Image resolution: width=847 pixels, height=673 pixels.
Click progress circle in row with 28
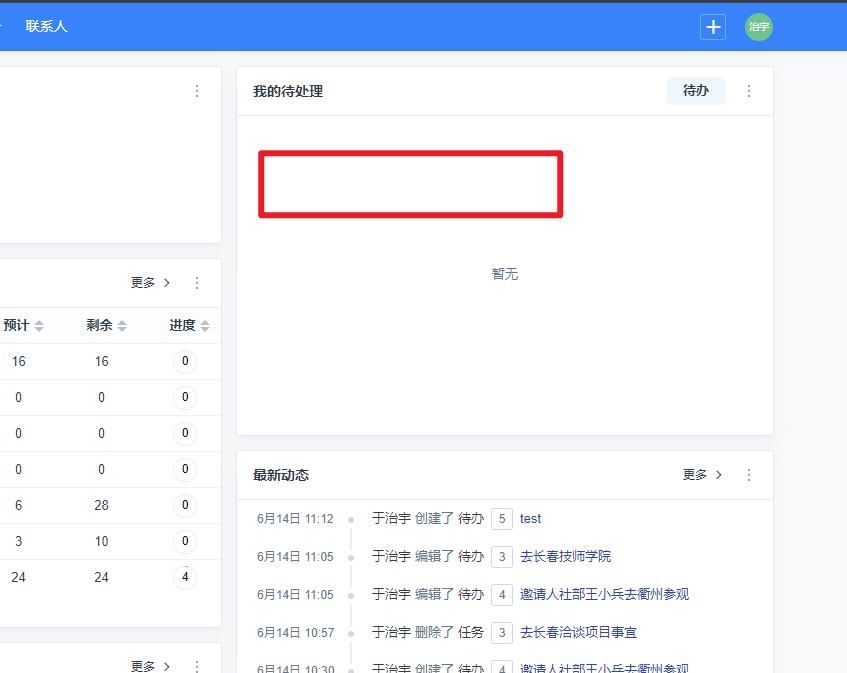point(185,505)
